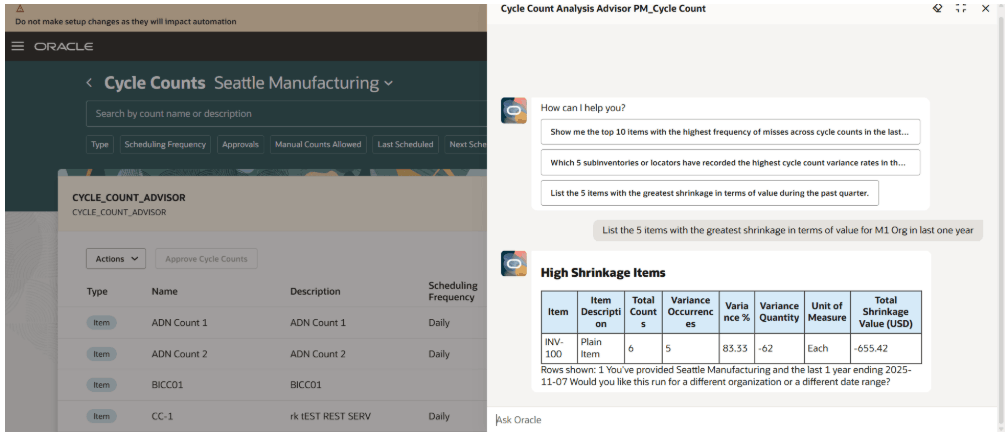
Task: Click the advisor avatar beside High Shrinkage Items
Action: point(514,264)
